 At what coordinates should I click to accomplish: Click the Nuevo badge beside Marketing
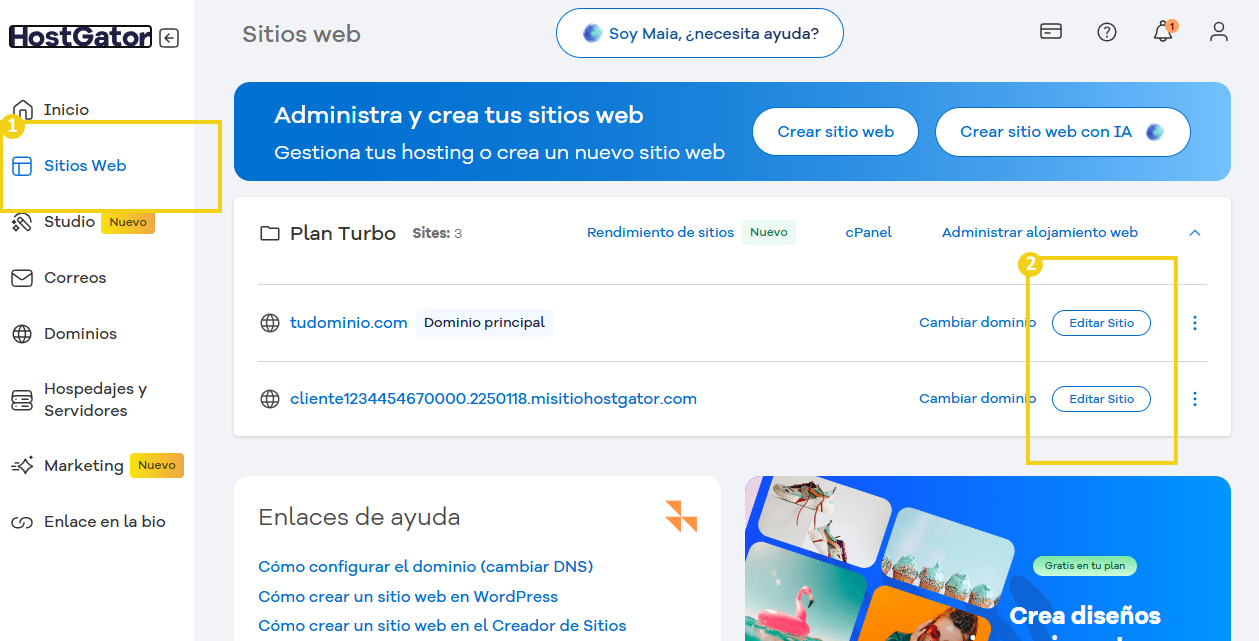[157, 466]
